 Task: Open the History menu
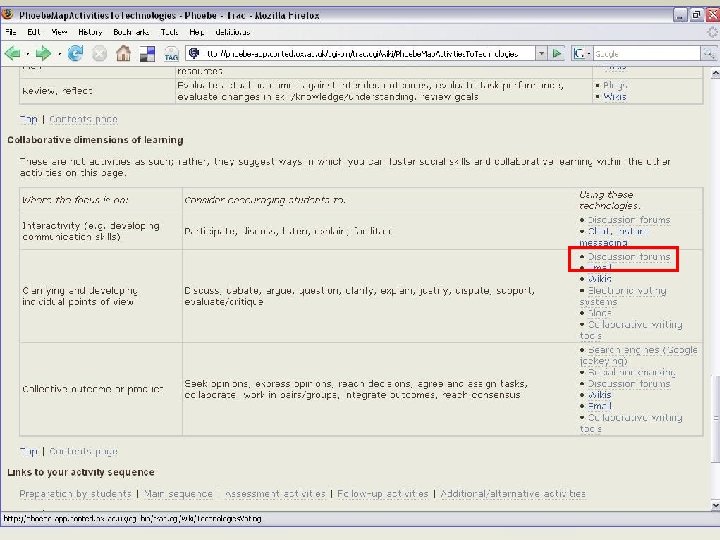[x=89, y=32]
